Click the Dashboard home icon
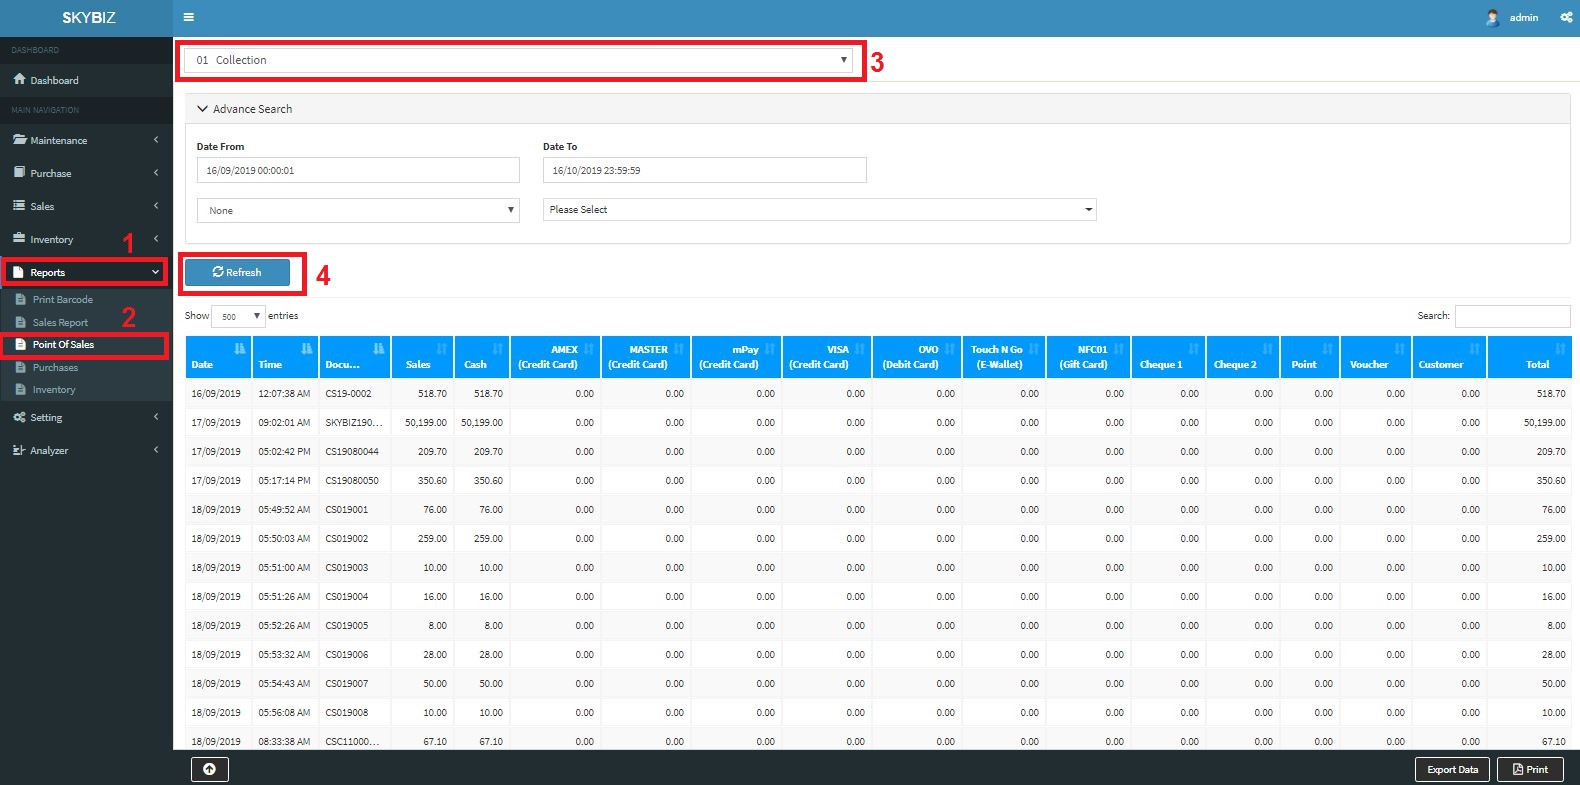1580x785 pixels. click(x=19, y=80)
